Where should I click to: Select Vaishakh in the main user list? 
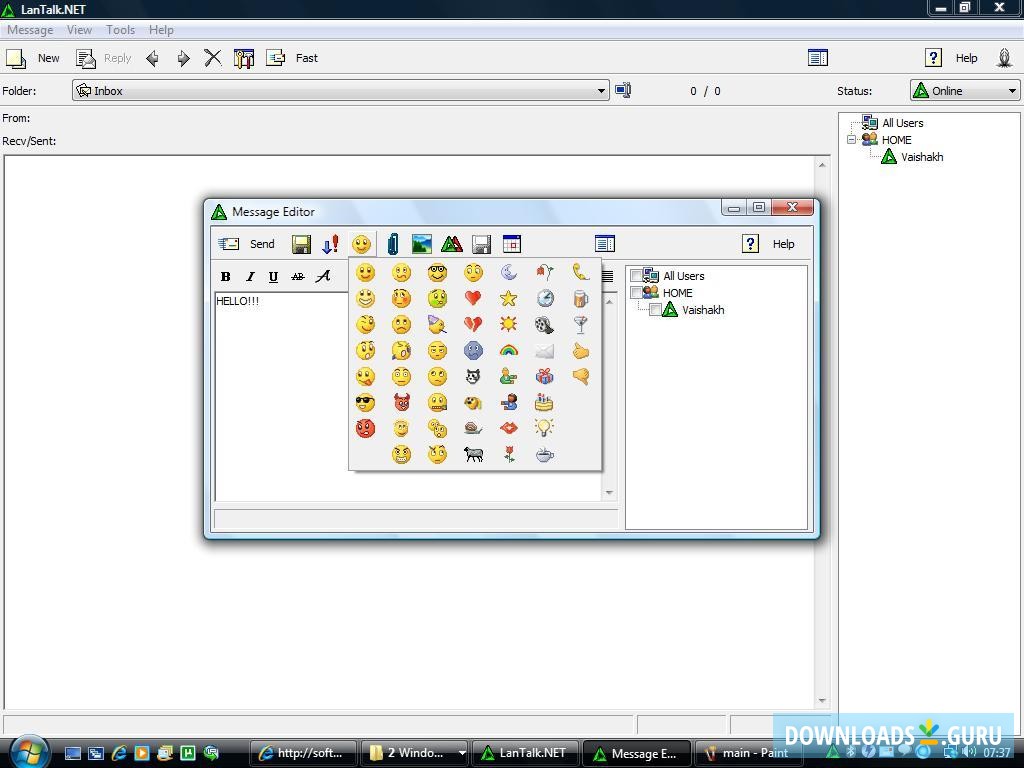tap(921, 157)
